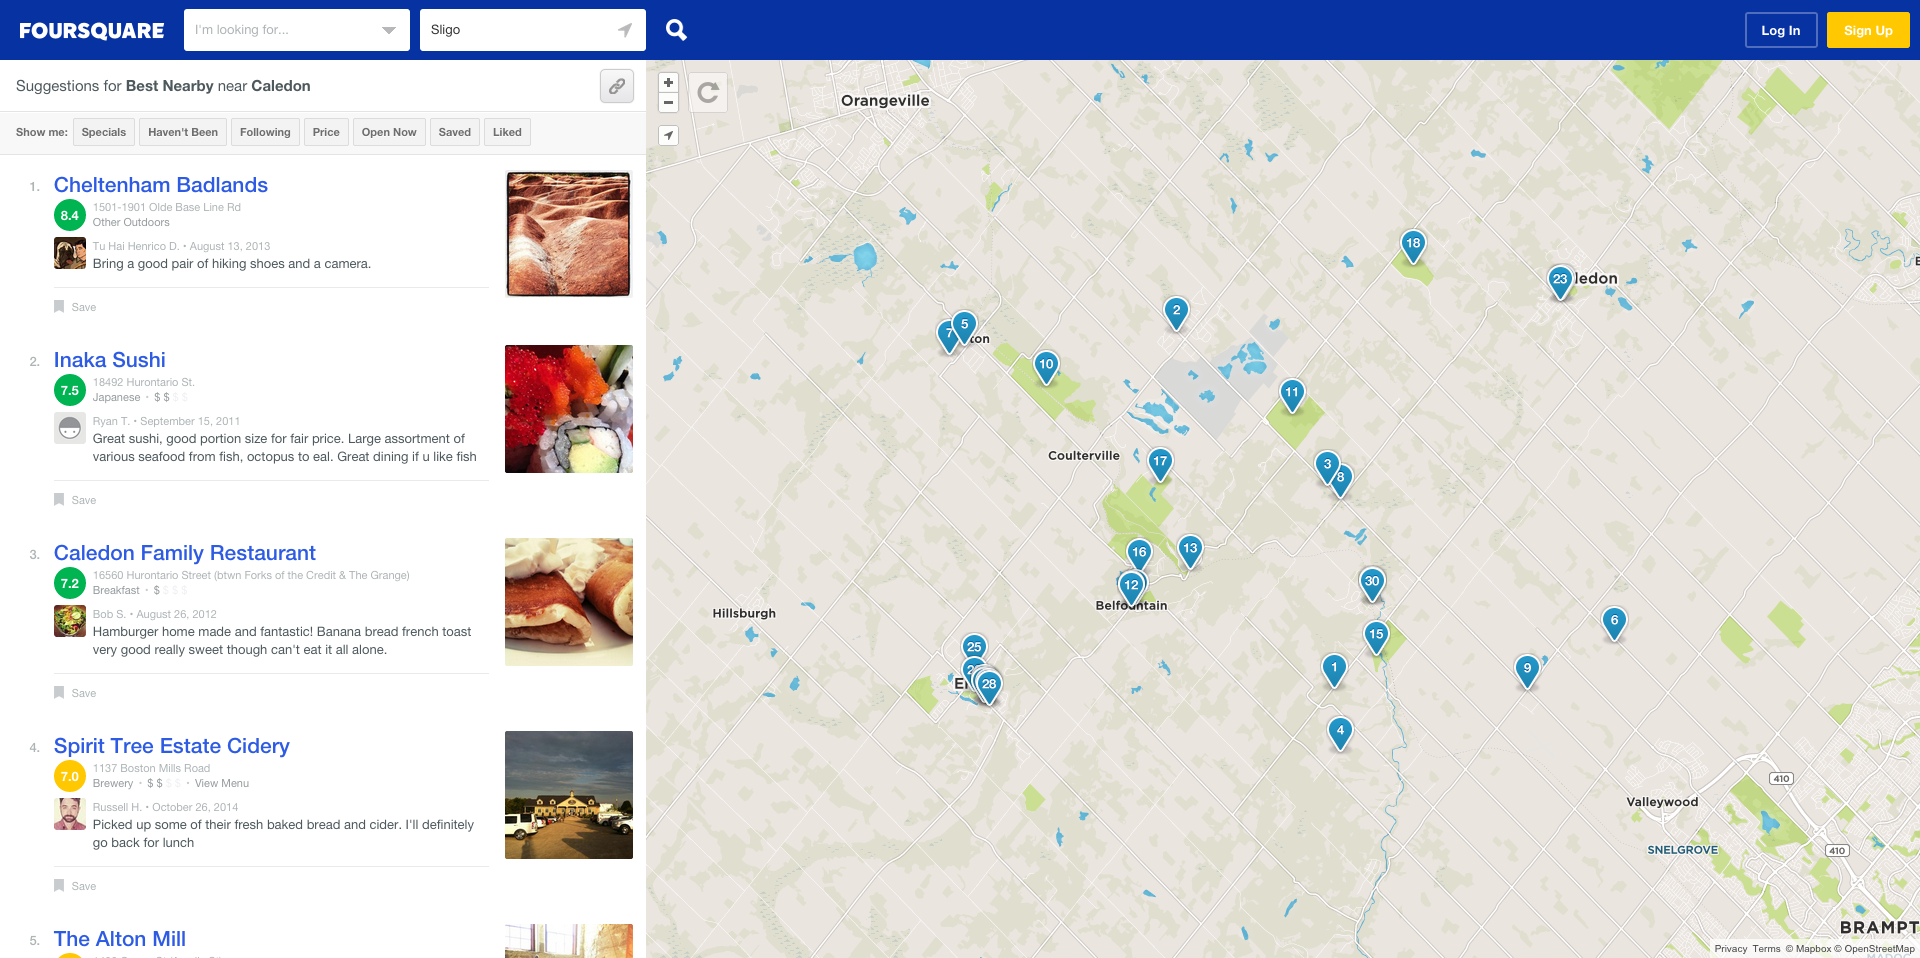Show Saved places filter
1920x958 pixels.
click(454, 132)
